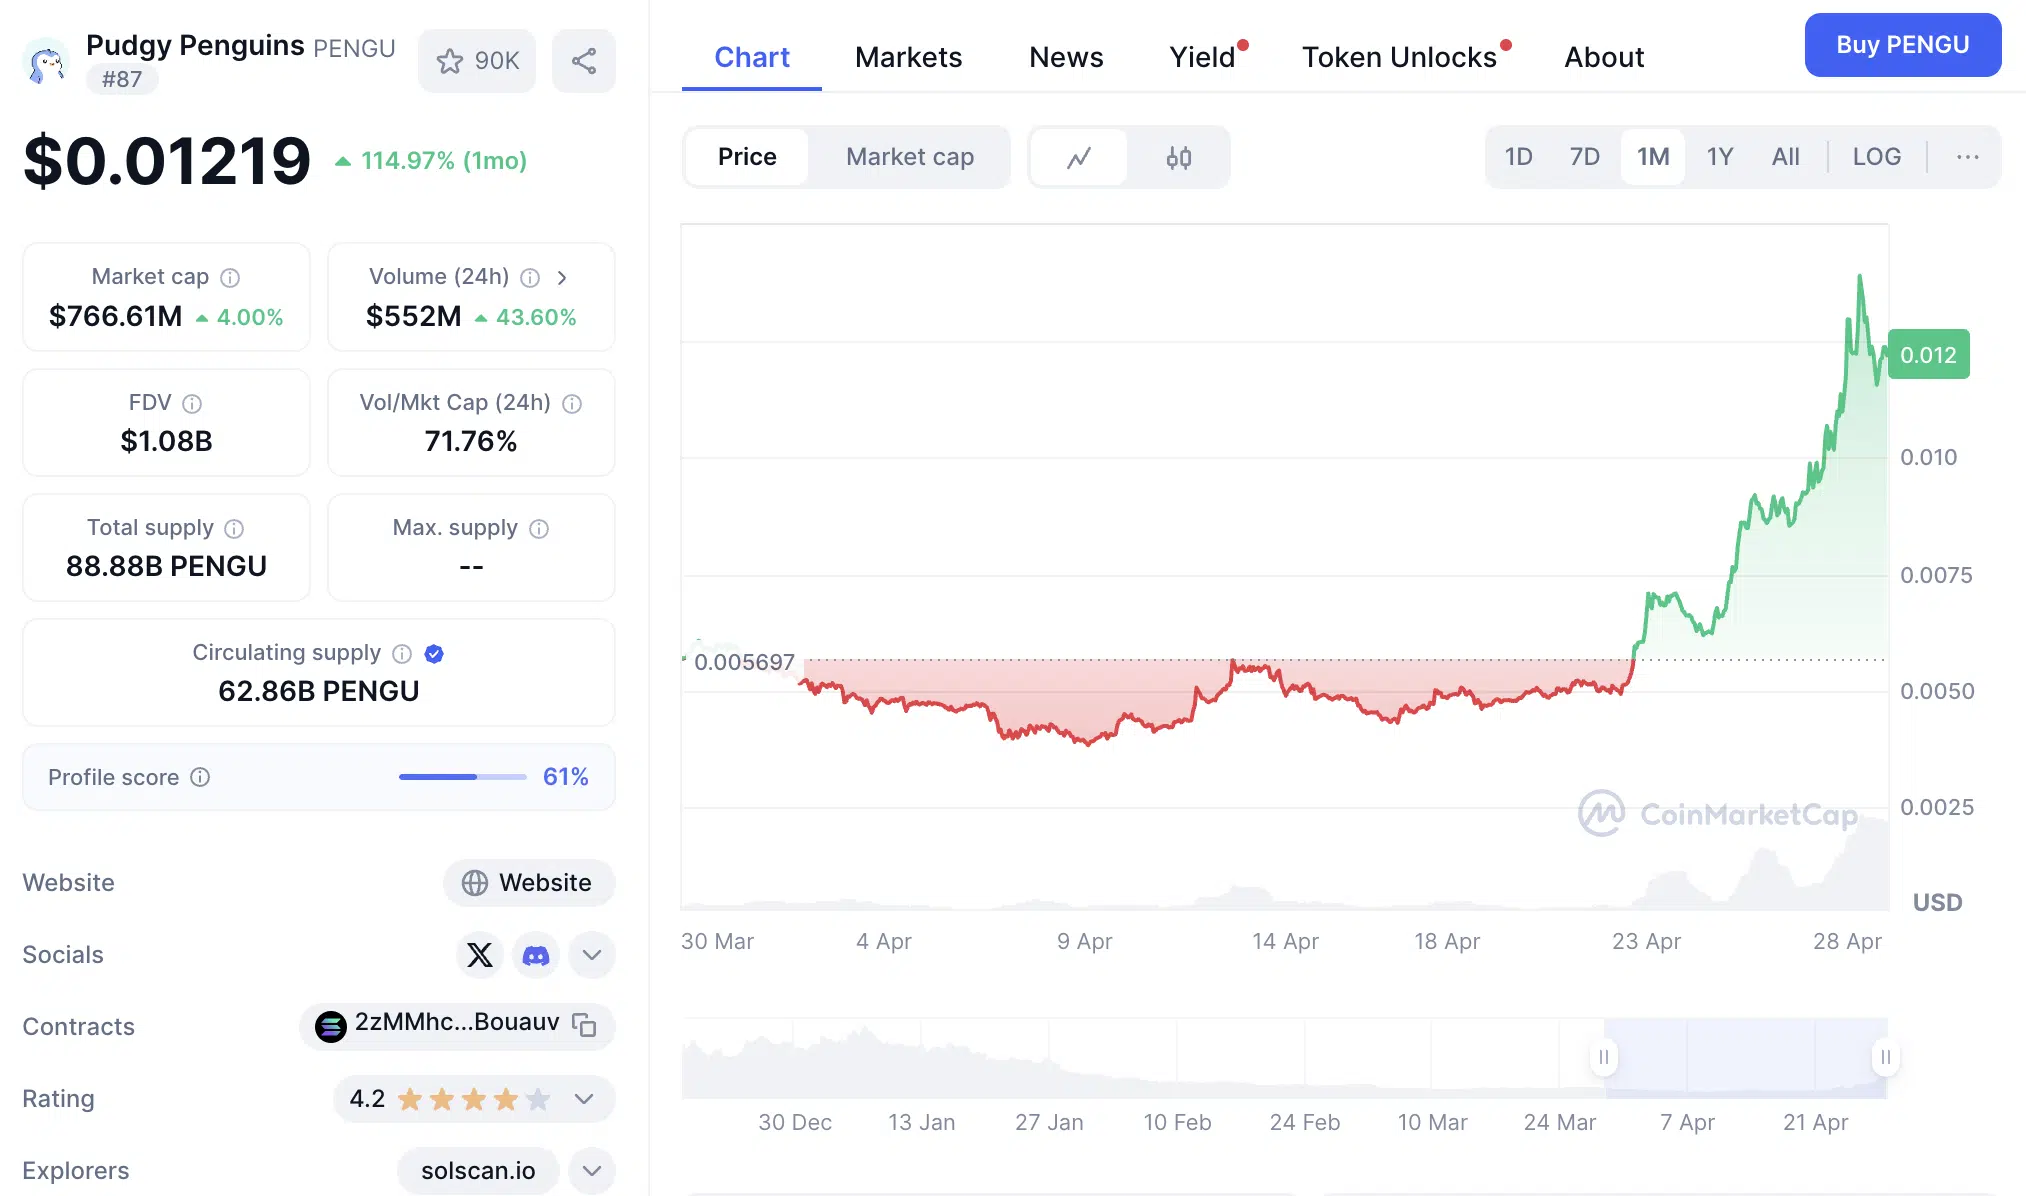Click the current price label 0.012

tap(1928, 355)
